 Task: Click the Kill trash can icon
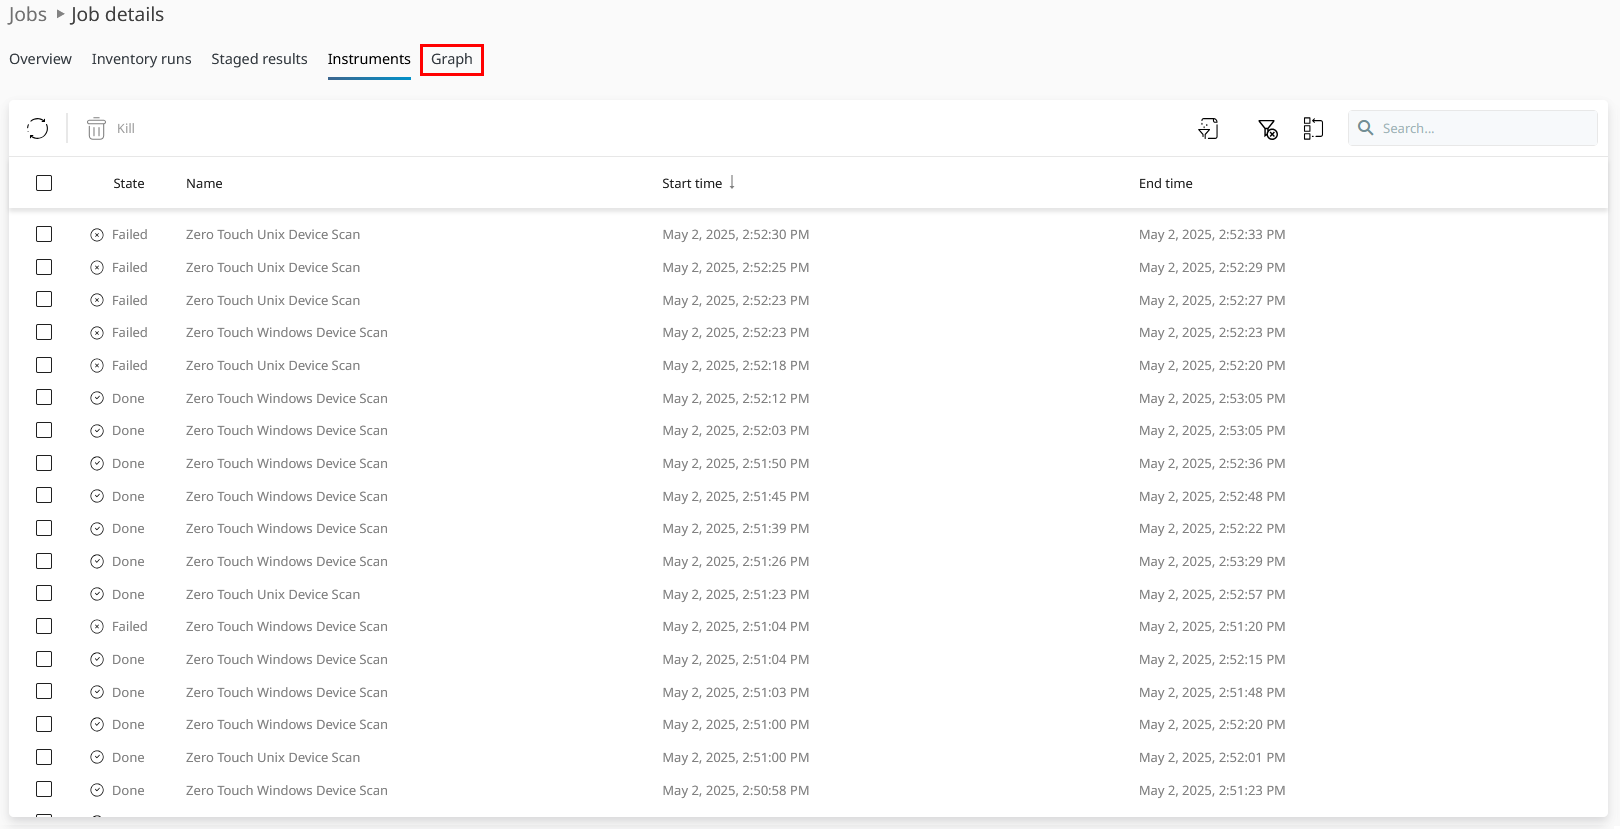[x=96, y=128]
